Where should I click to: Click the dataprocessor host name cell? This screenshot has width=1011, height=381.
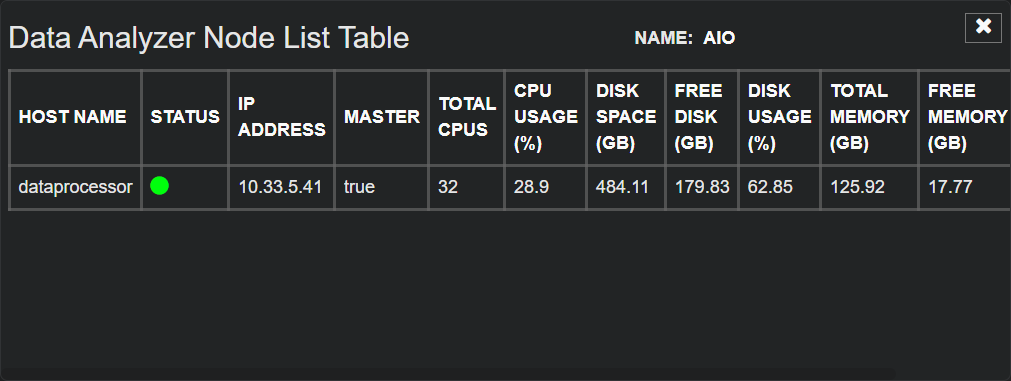point(75,188)
